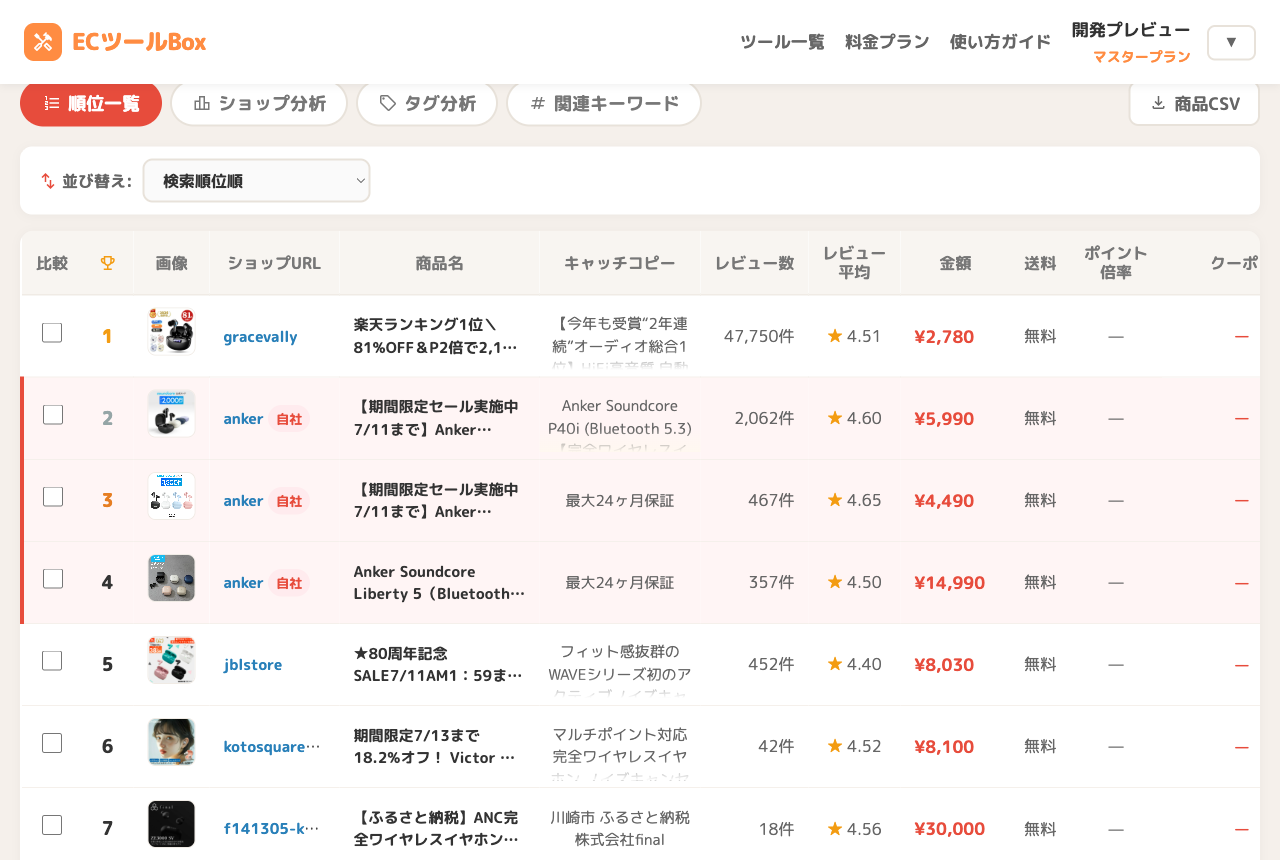This screenshot has width=1280, height=860.
Task: Click the product name Anker Soundcore Liberty 5
Action: [440, 582]
